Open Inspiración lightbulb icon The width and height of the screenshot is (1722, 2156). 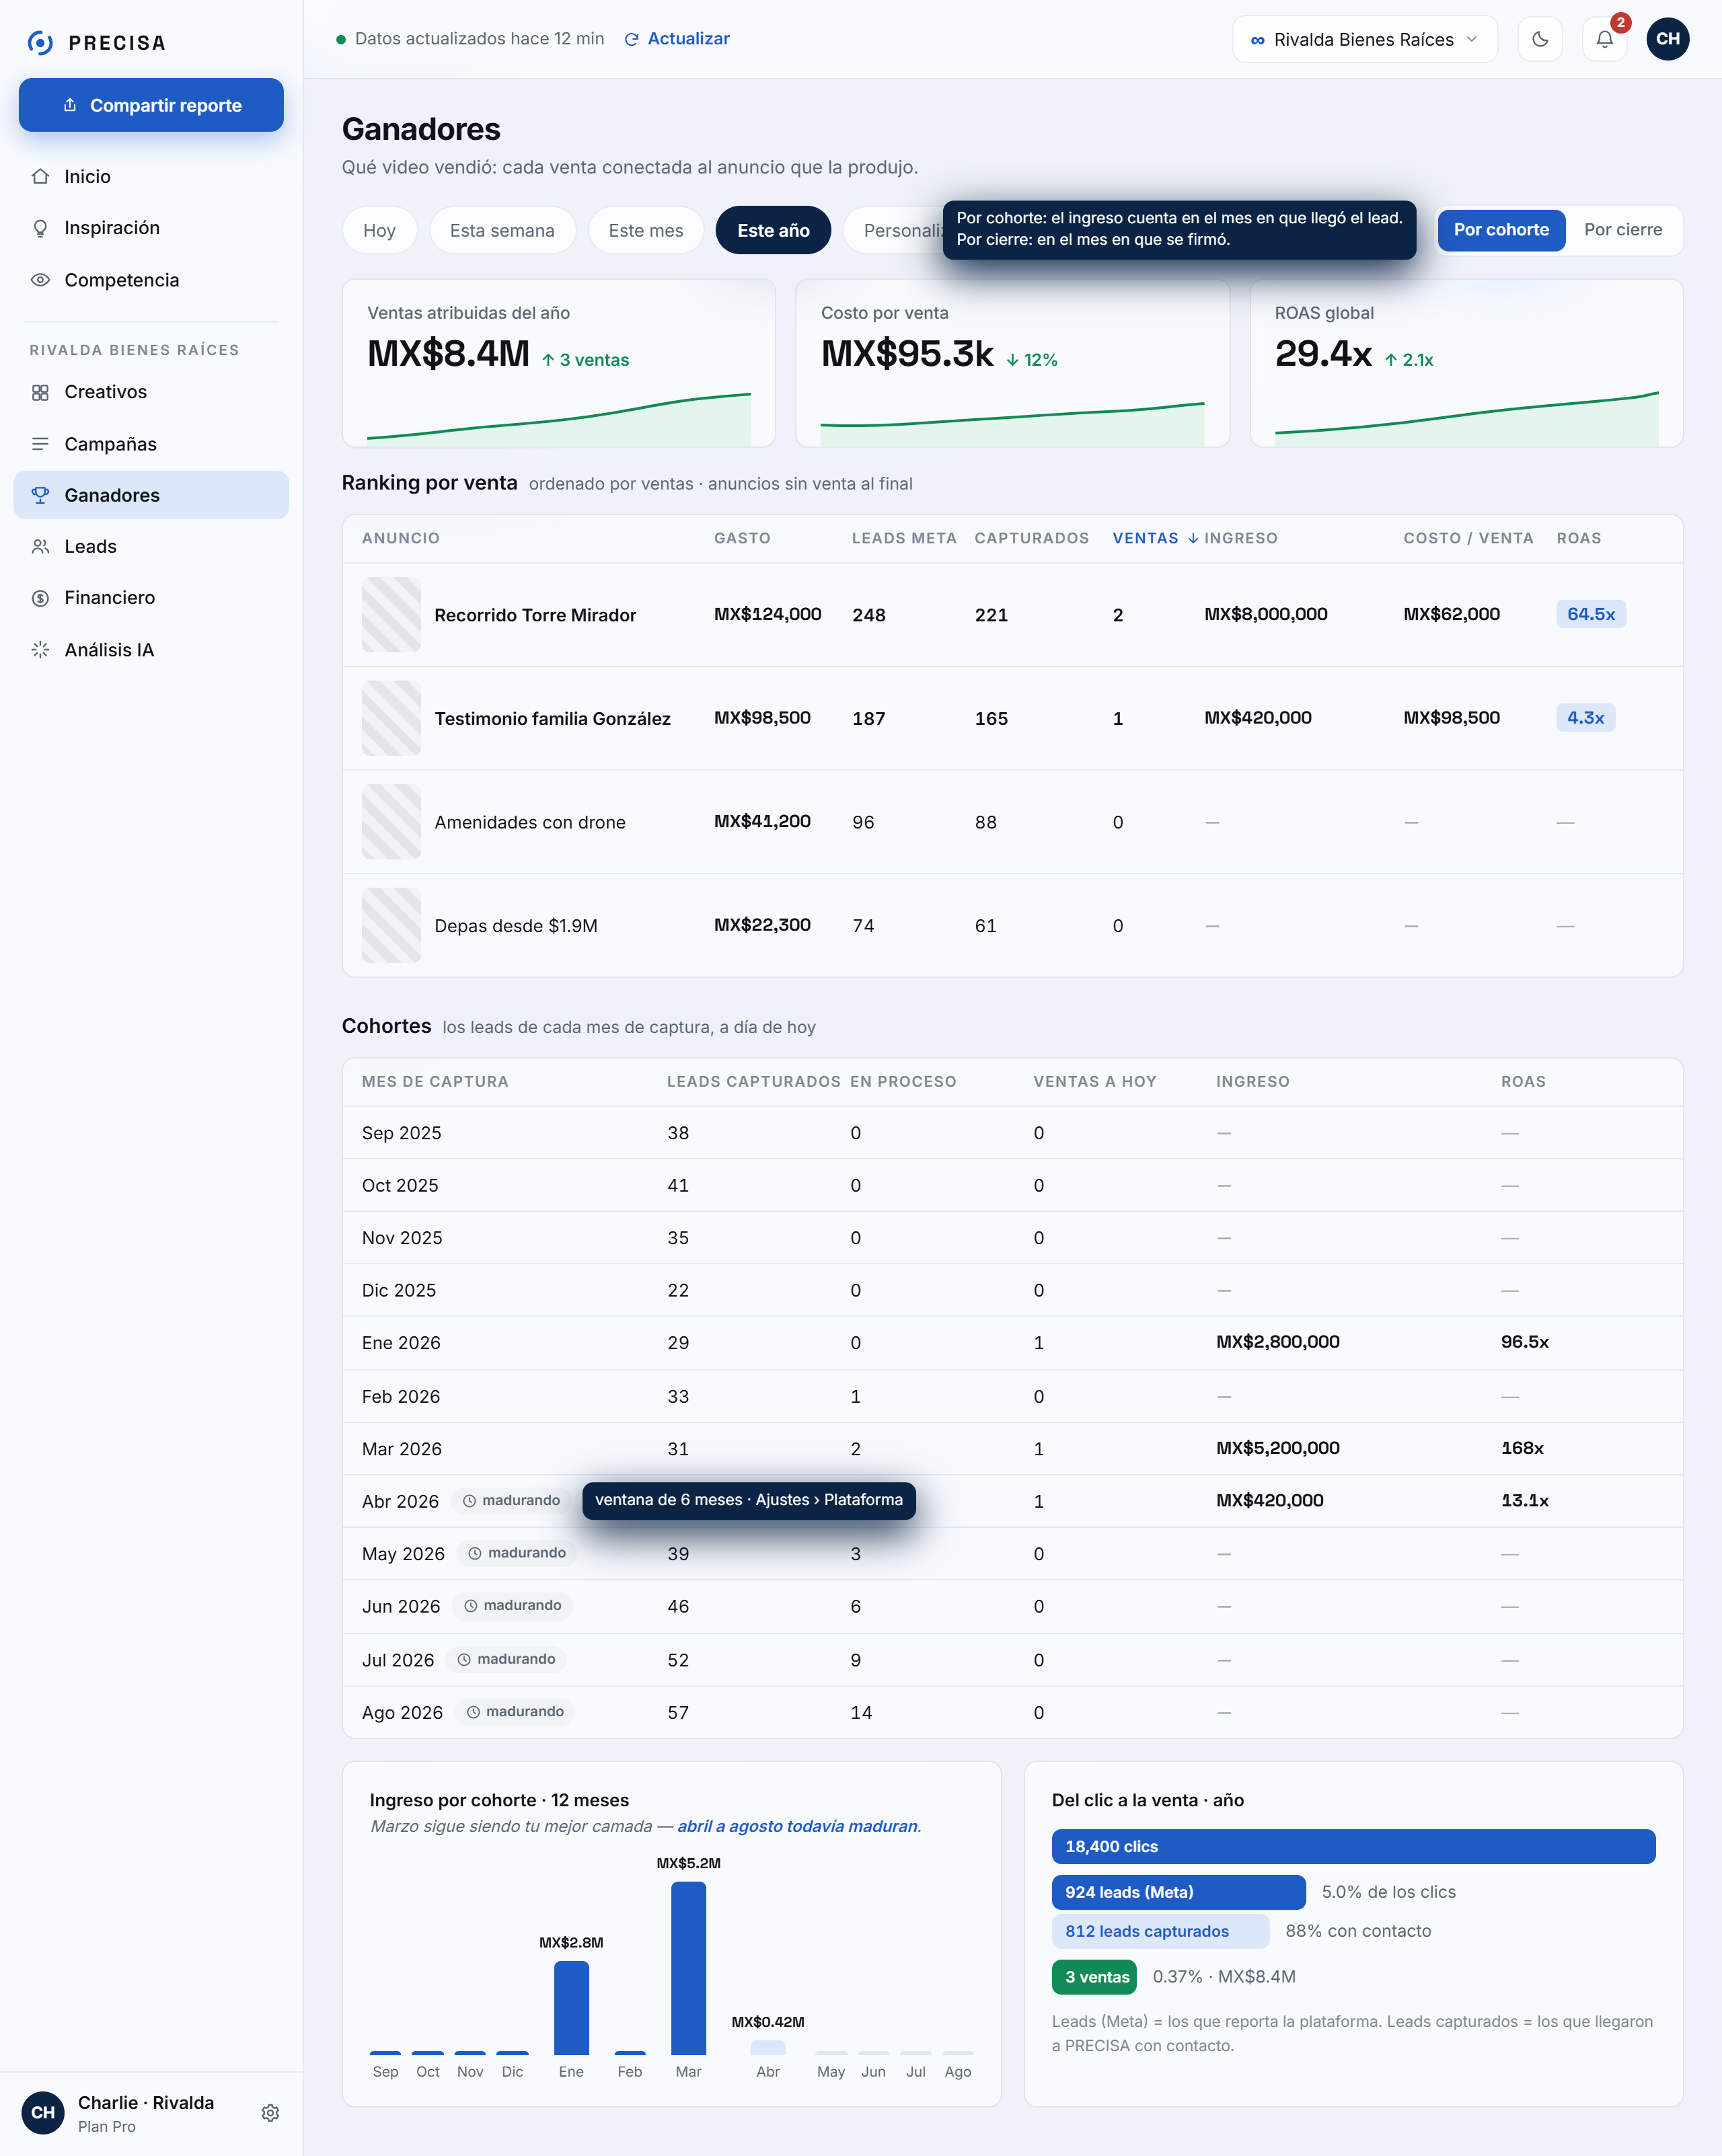tap(40, 228)
